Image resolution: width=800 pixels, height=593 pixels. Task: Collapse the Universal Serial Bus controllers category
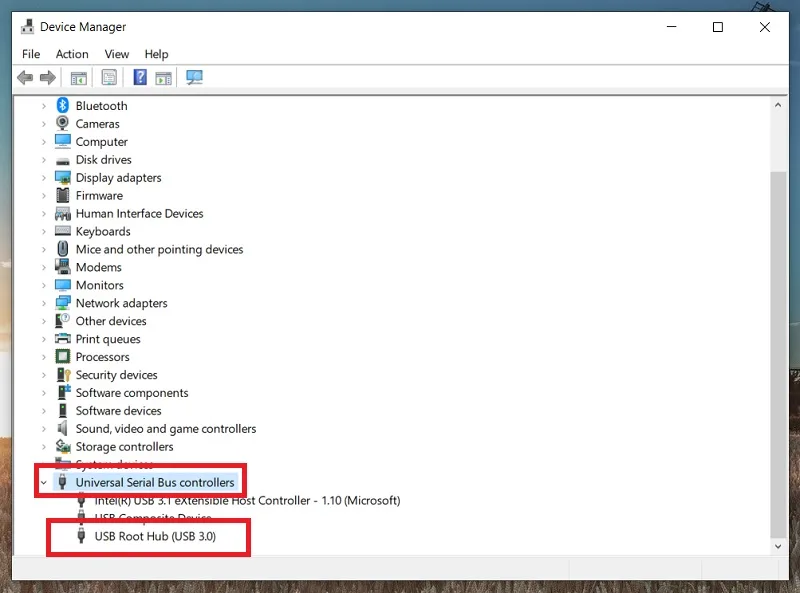pos(44,483)
